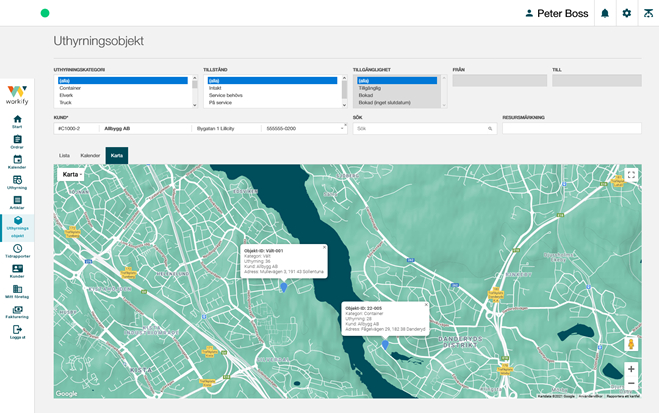Log out with the Logga ut icon

pos(17,331)
